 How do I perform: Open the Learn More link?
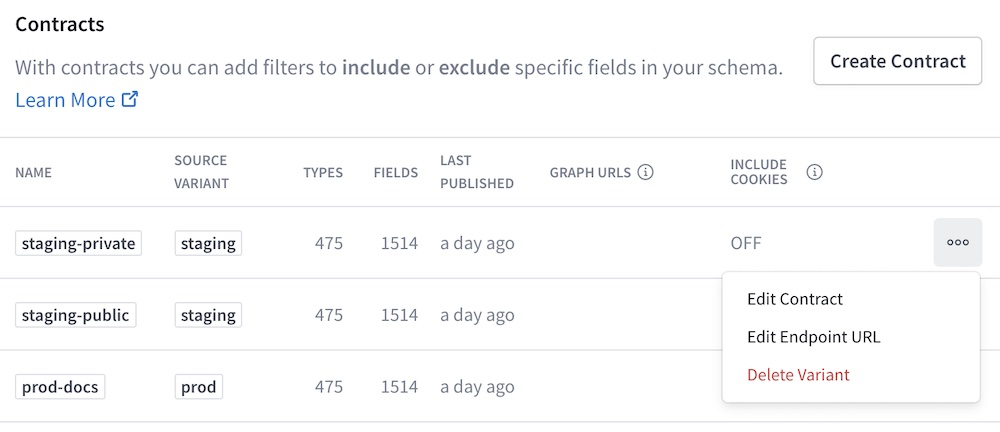pos(65,100)
